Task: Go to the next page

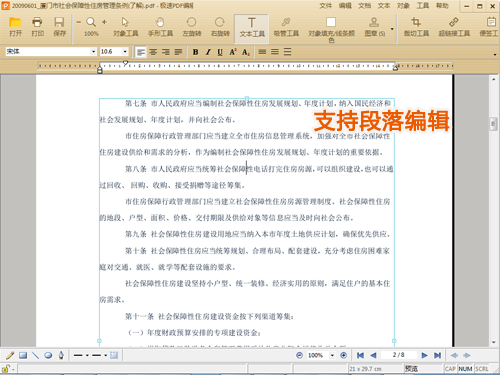Action: [x=424, y=355]
